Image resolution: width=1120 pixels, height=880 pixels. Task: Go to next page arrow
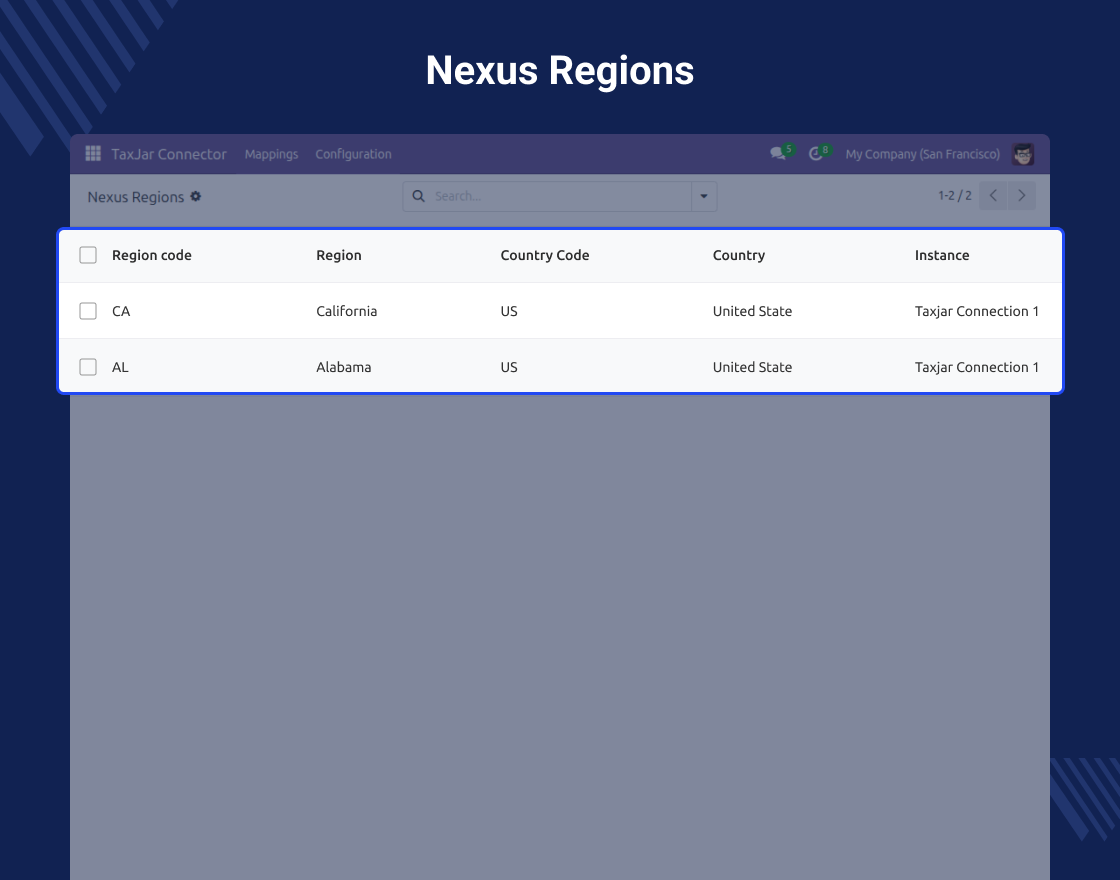[x=1021, y=196]
